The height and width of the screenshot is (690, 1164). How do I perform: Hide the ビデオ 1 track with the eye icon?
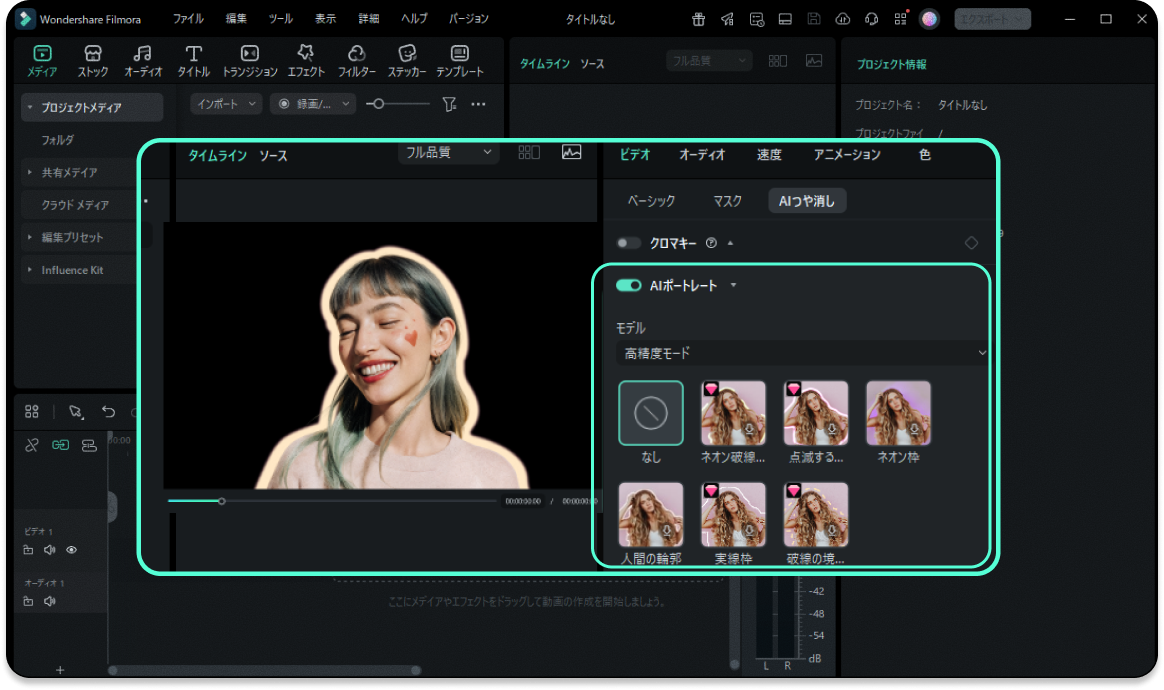71,550
